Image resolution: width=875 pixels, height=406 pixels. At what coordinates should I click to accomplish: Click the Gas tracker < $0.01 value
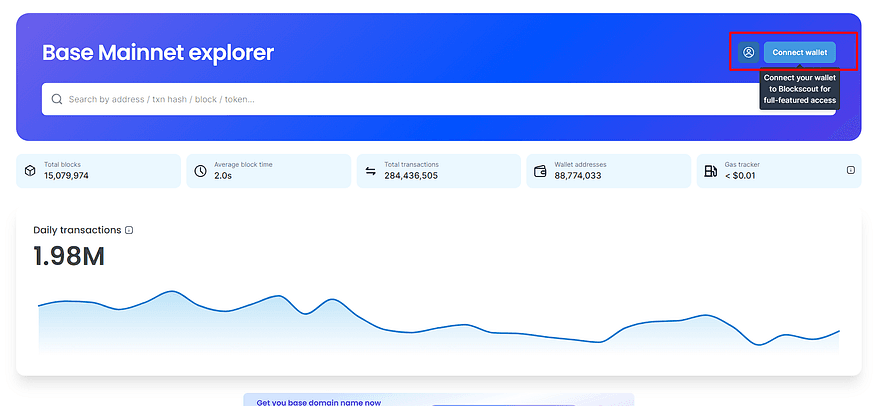click(x=741, y=176)
